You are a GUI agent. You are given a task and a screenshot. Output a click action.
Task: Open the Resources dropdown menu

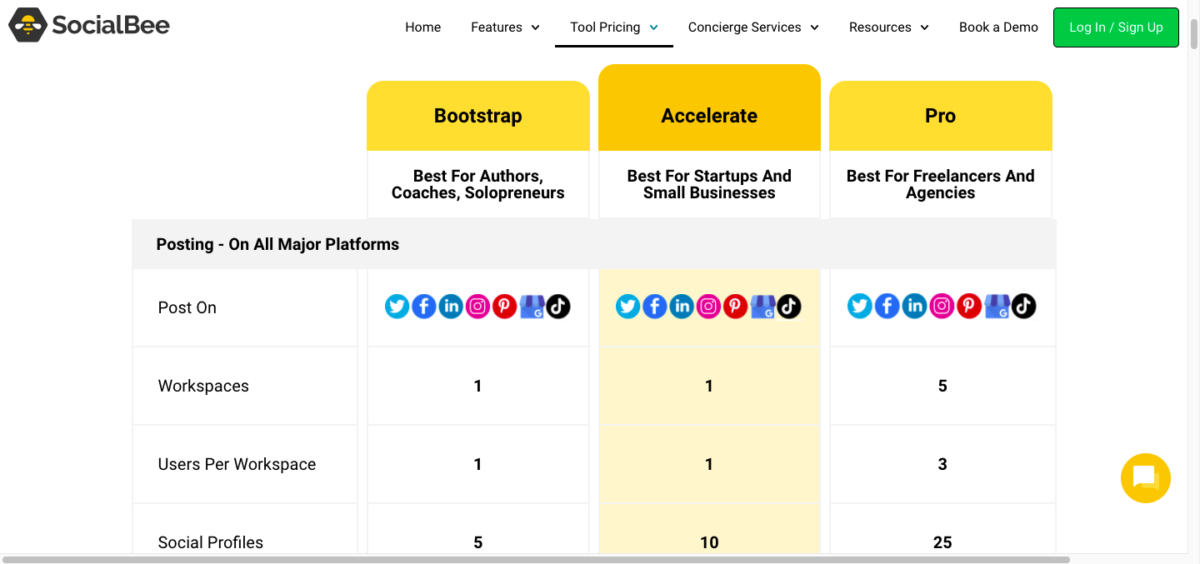tap(888, 27)
